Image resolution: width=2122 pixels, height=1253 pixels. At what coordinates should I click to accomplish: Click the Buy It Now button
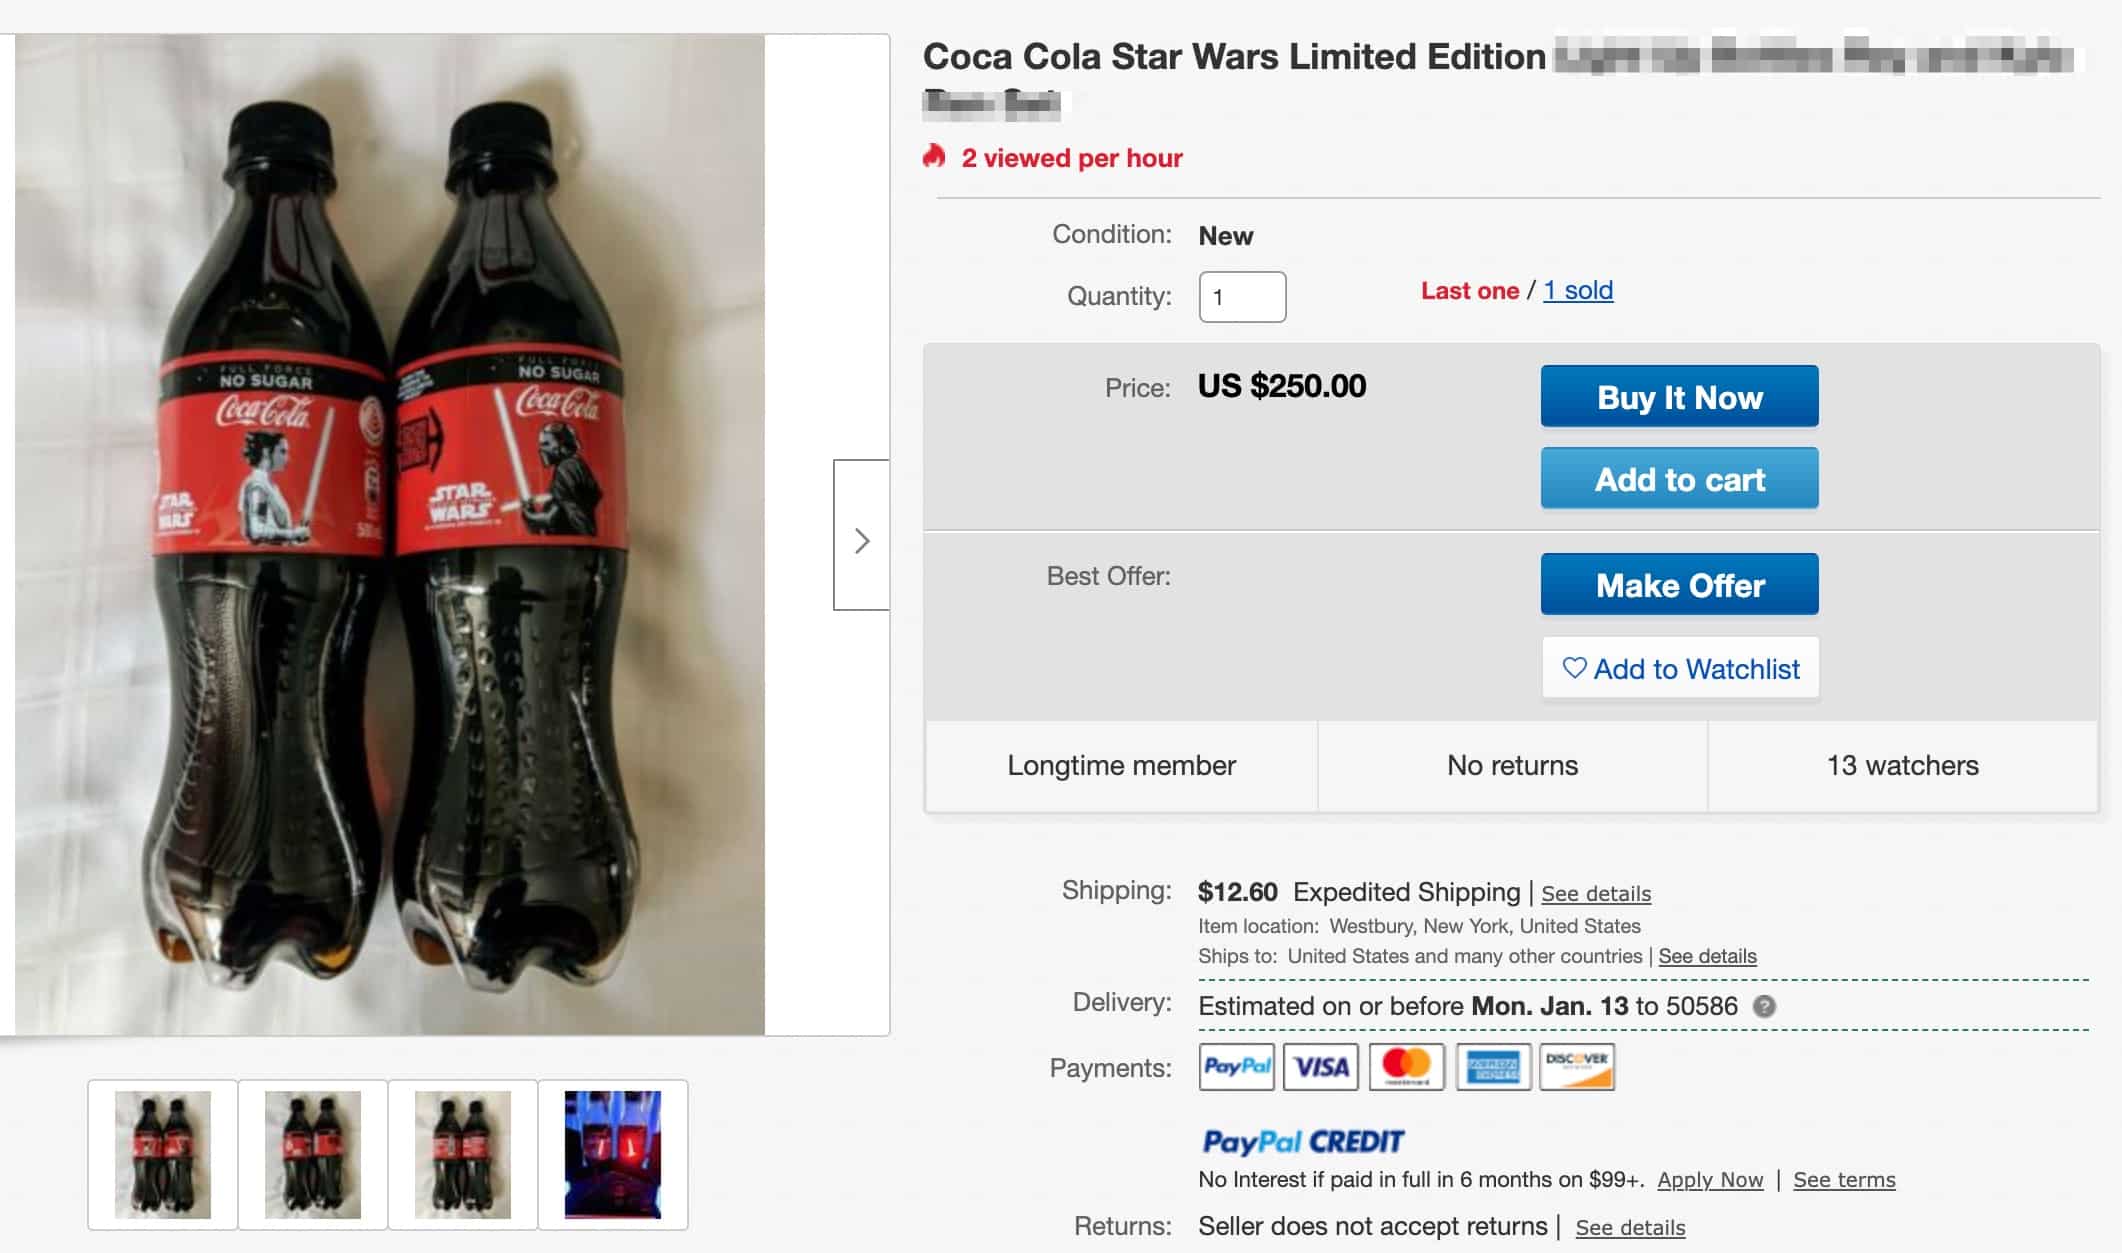pos(1679,396)
